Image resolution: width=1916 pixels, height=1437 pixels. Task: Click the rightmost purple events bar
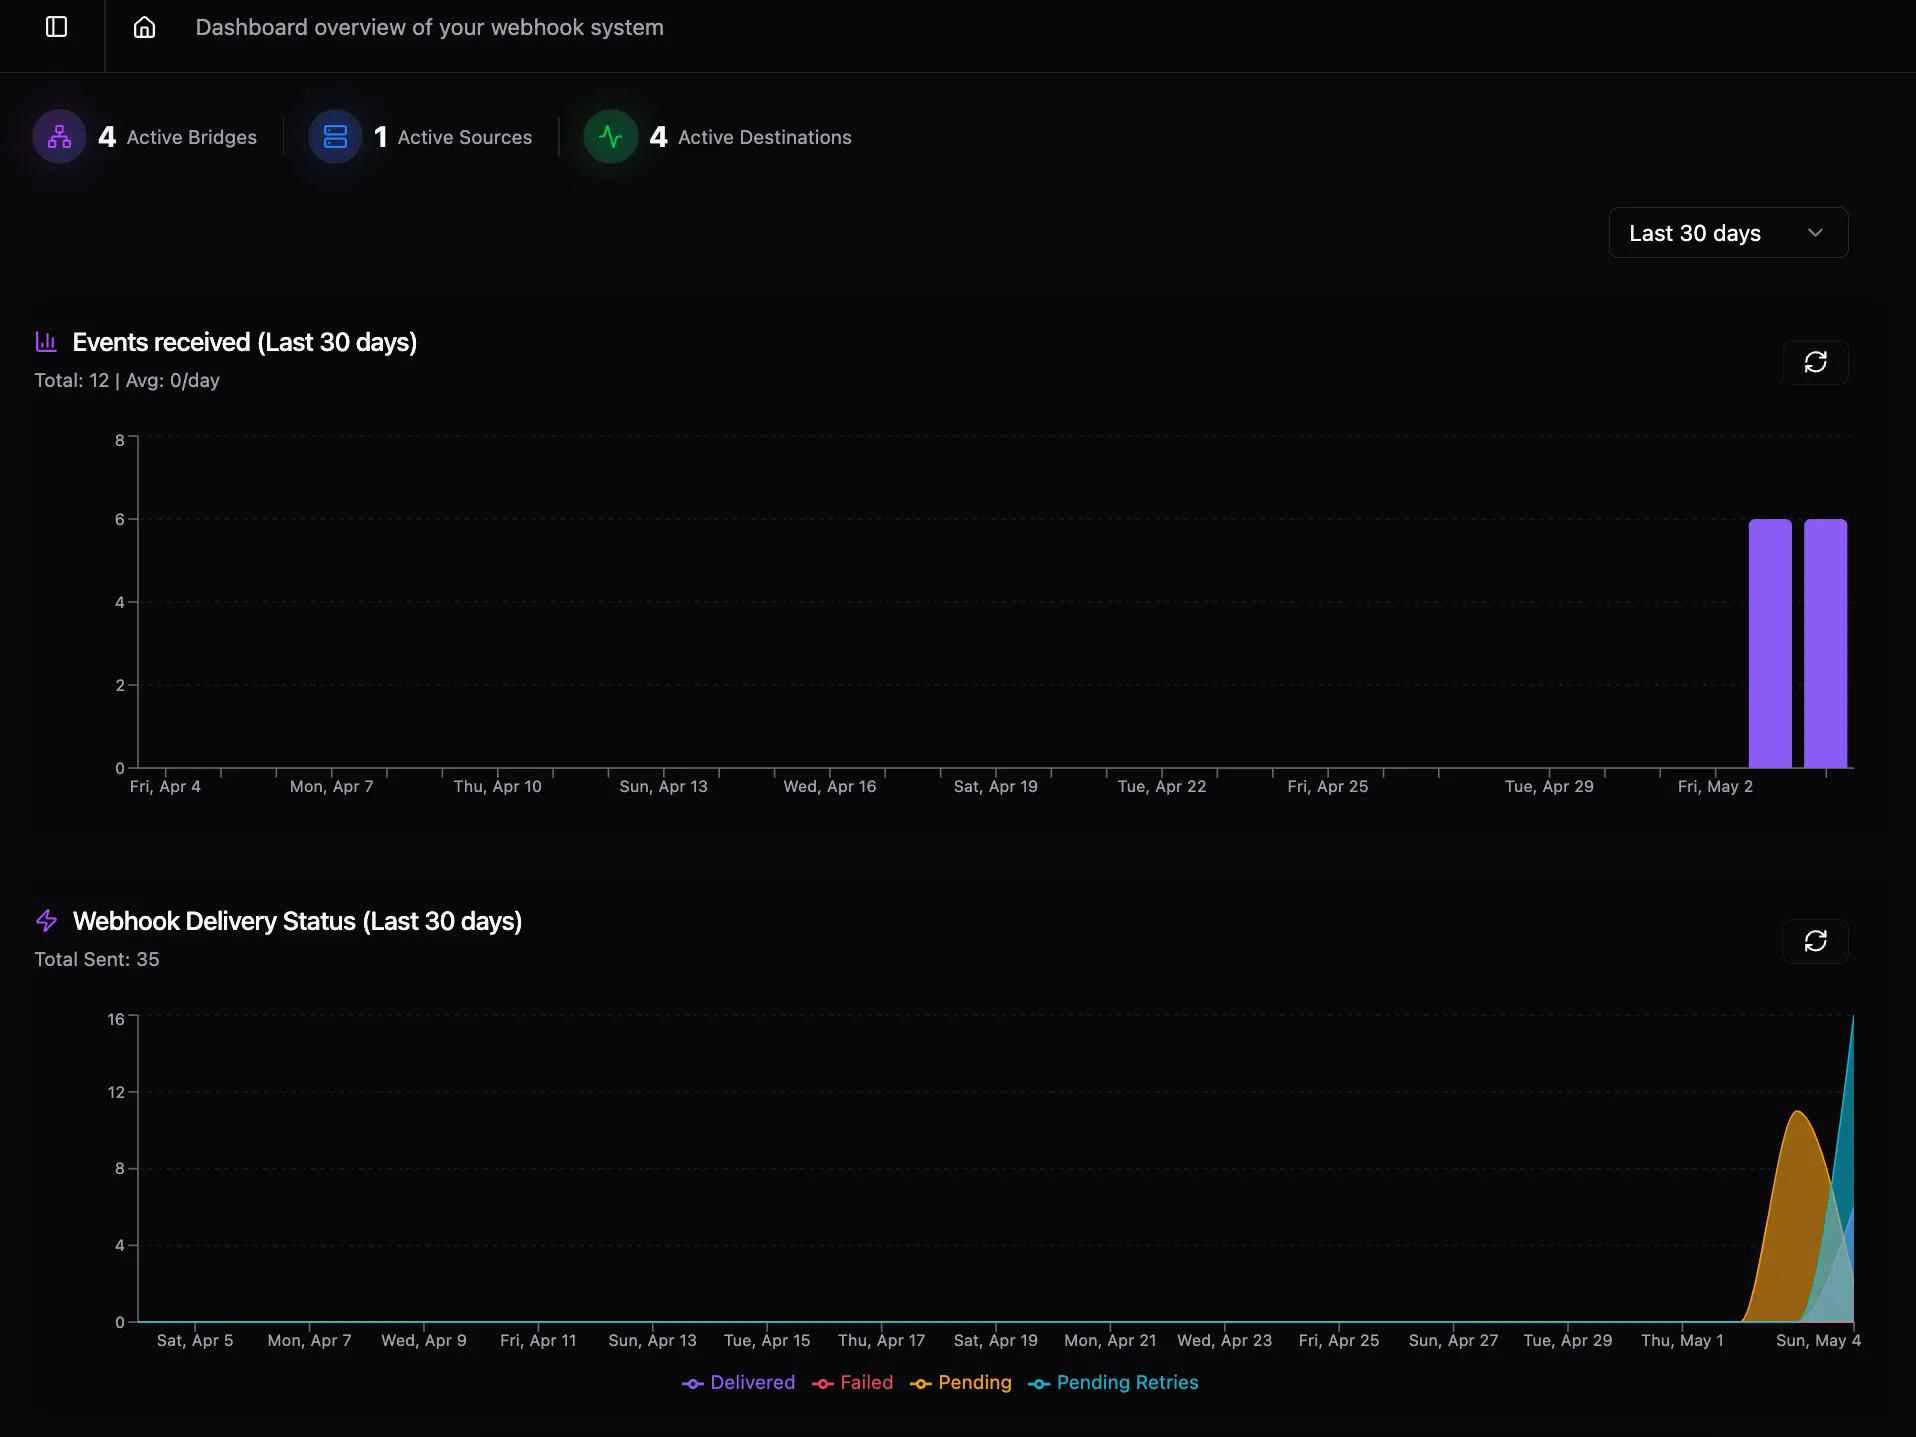click(x=1825, y=643)
